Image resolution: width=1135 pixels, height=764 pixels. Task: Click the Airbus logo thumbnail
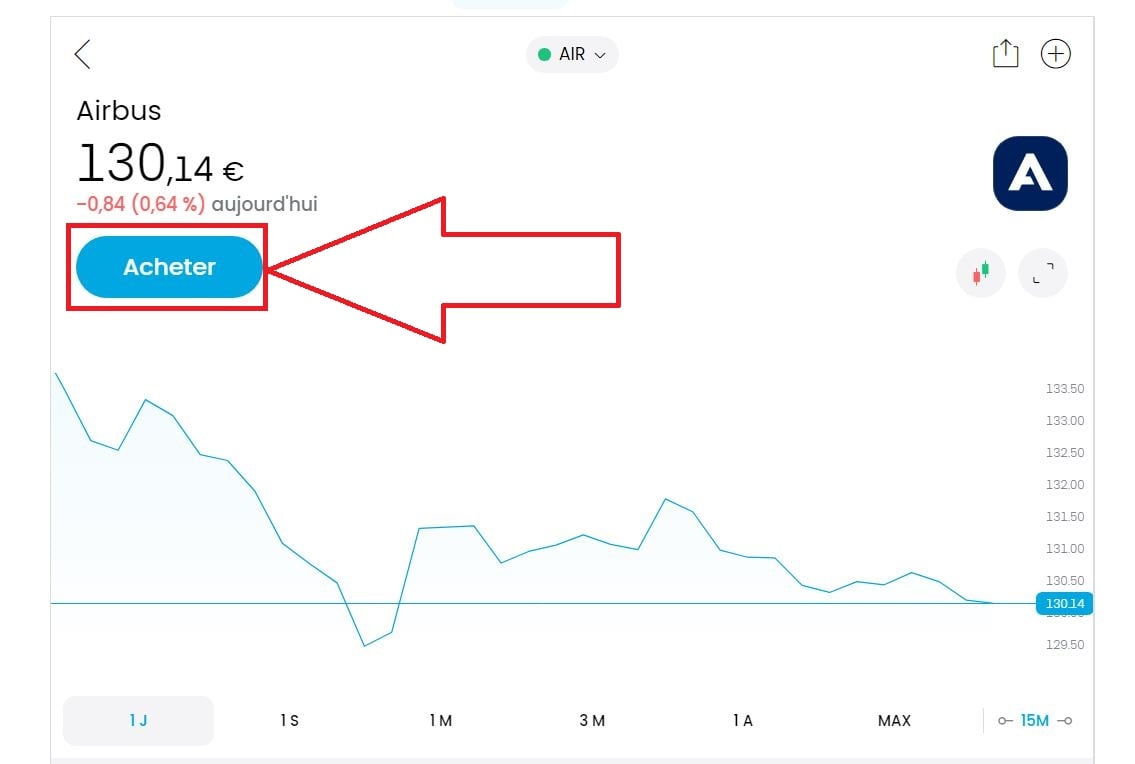(x=1030, y=173)
